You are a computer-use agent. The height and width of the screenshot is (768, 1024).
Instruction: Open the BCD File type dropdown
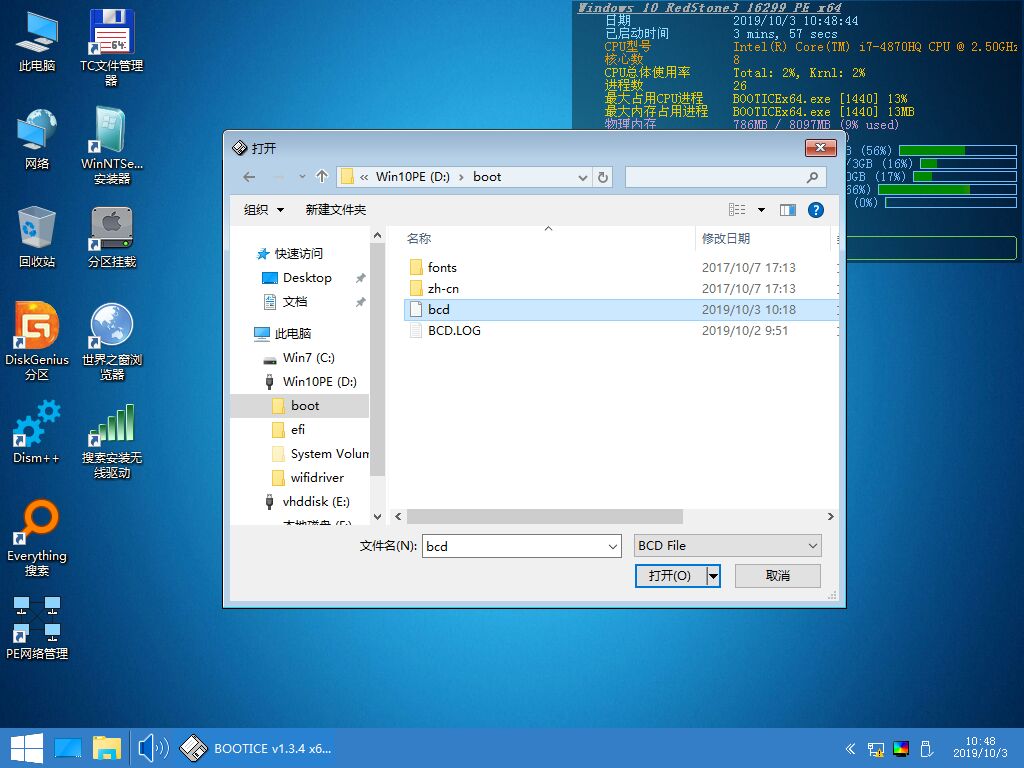point(728,545)
